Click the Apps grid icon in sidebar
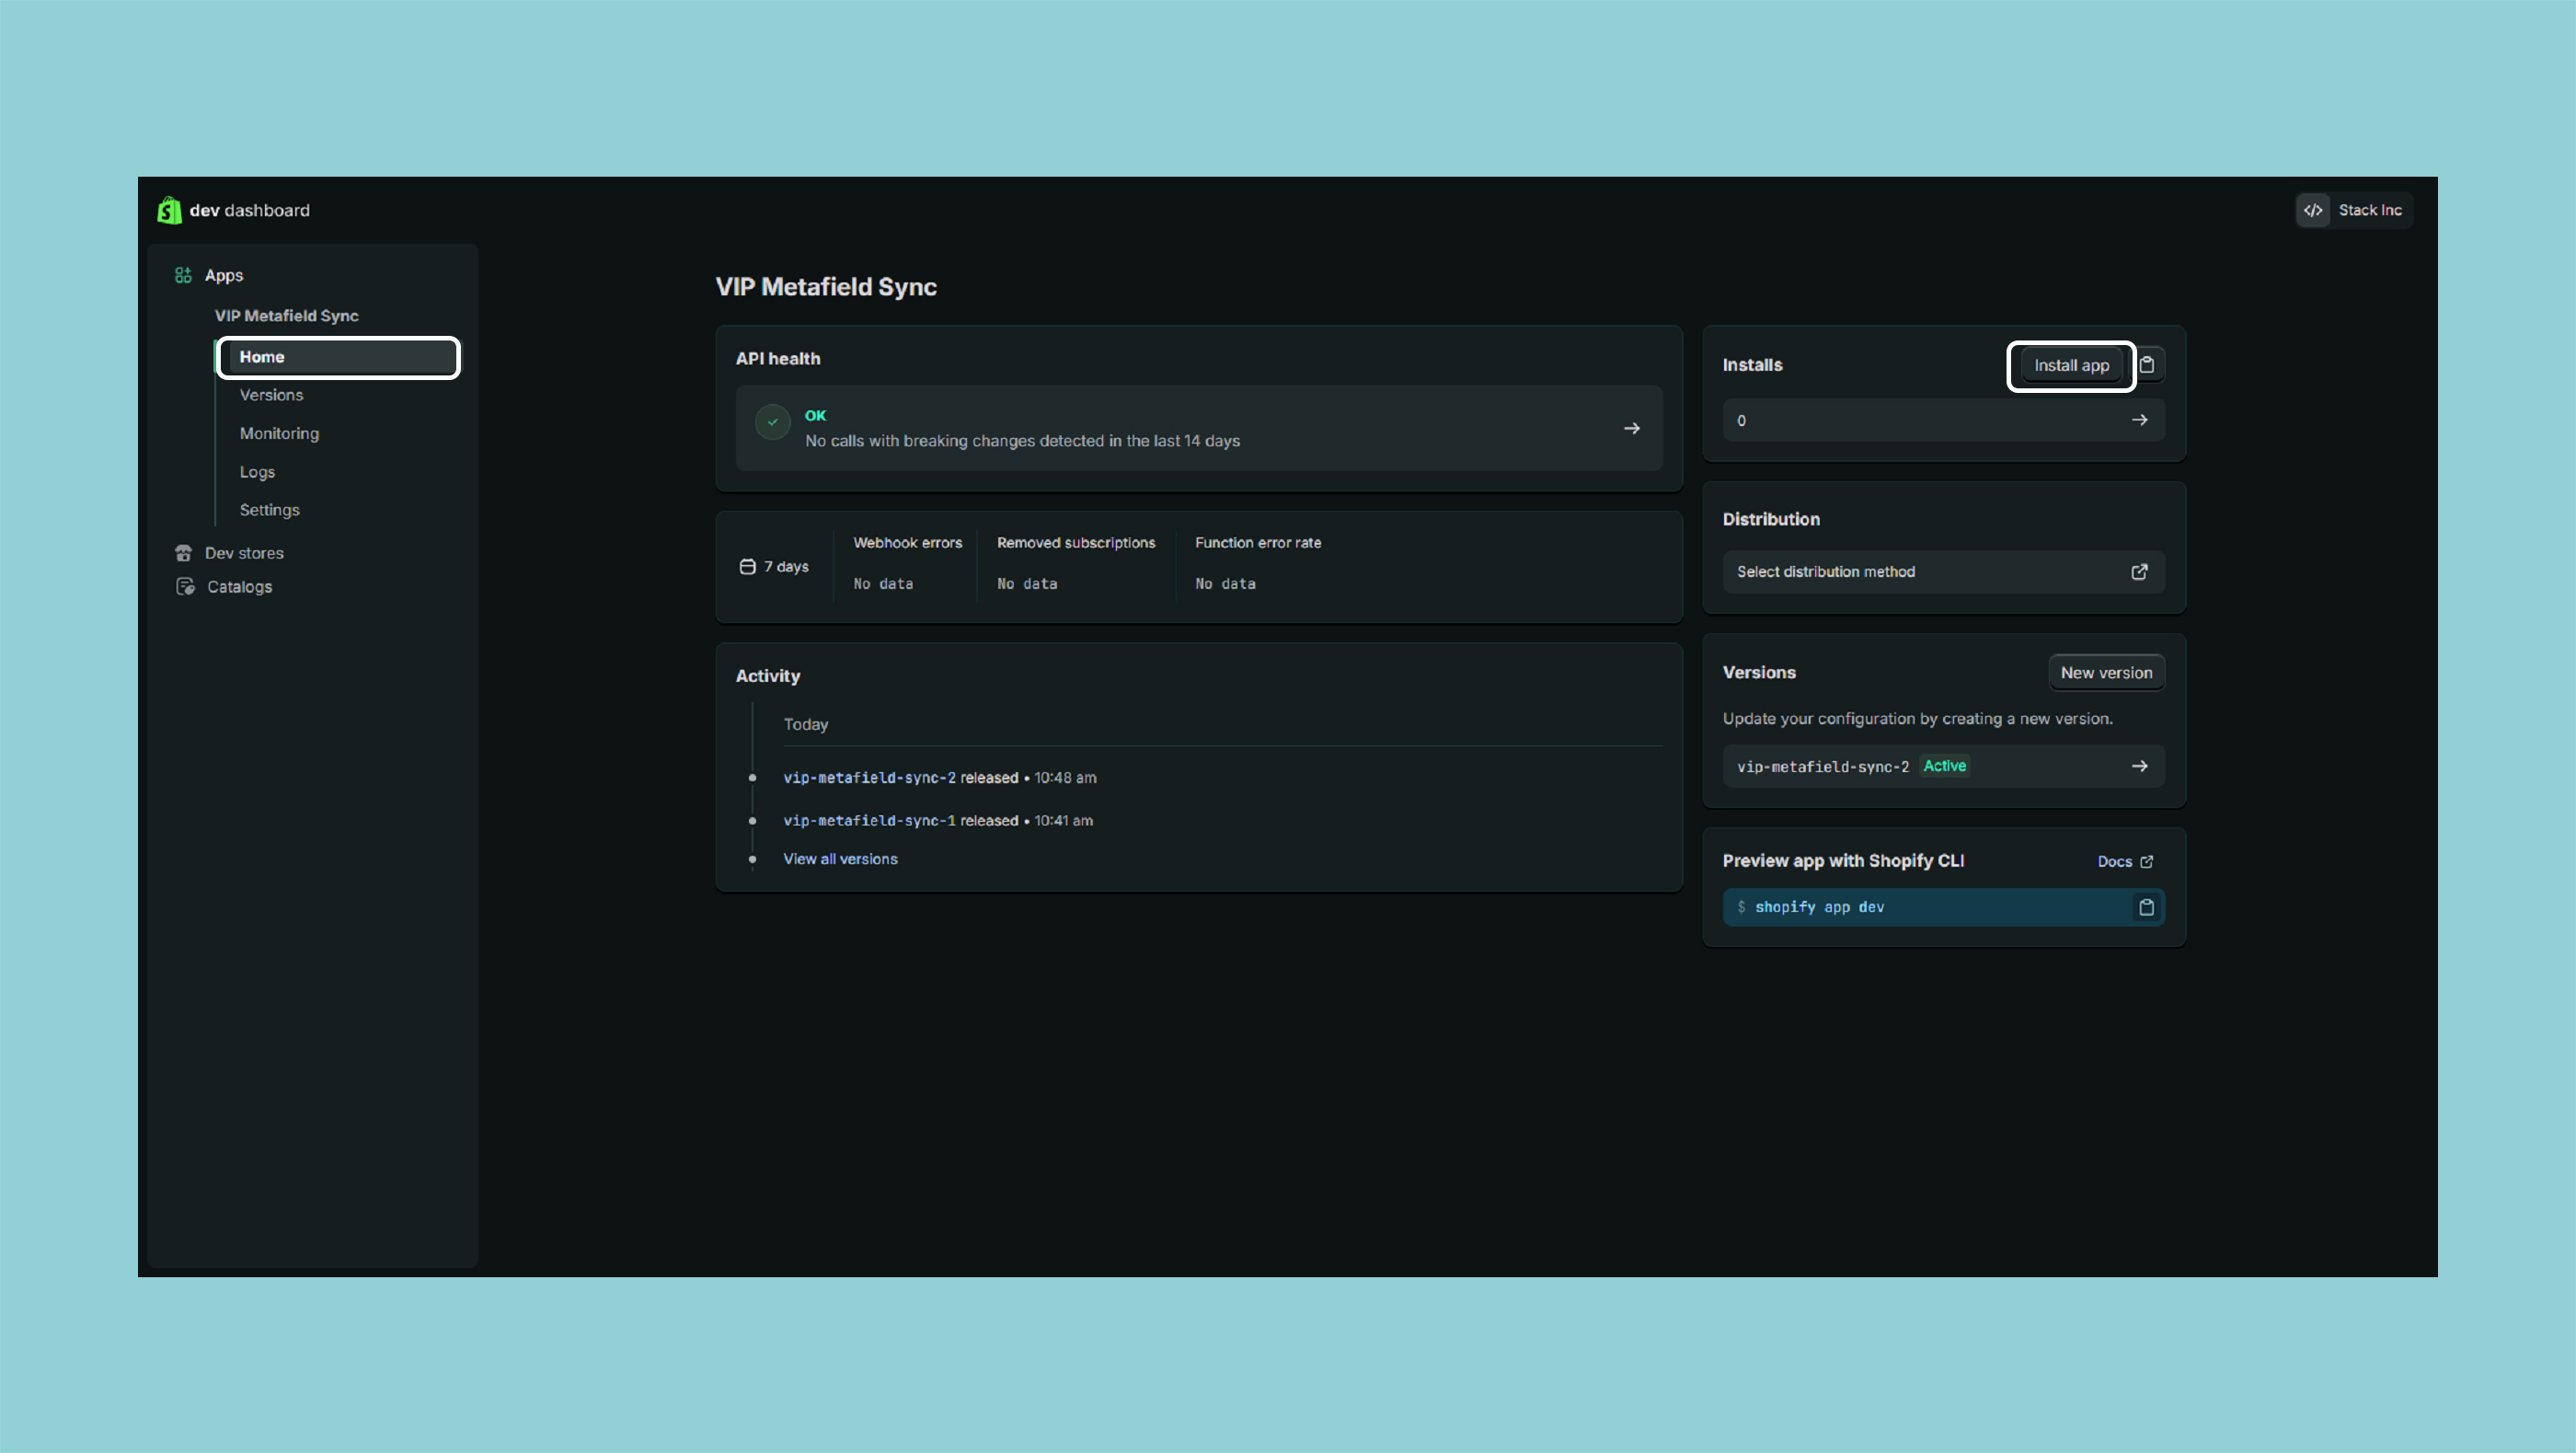This screenshot has height=1453, width=2576. point(183,275)
